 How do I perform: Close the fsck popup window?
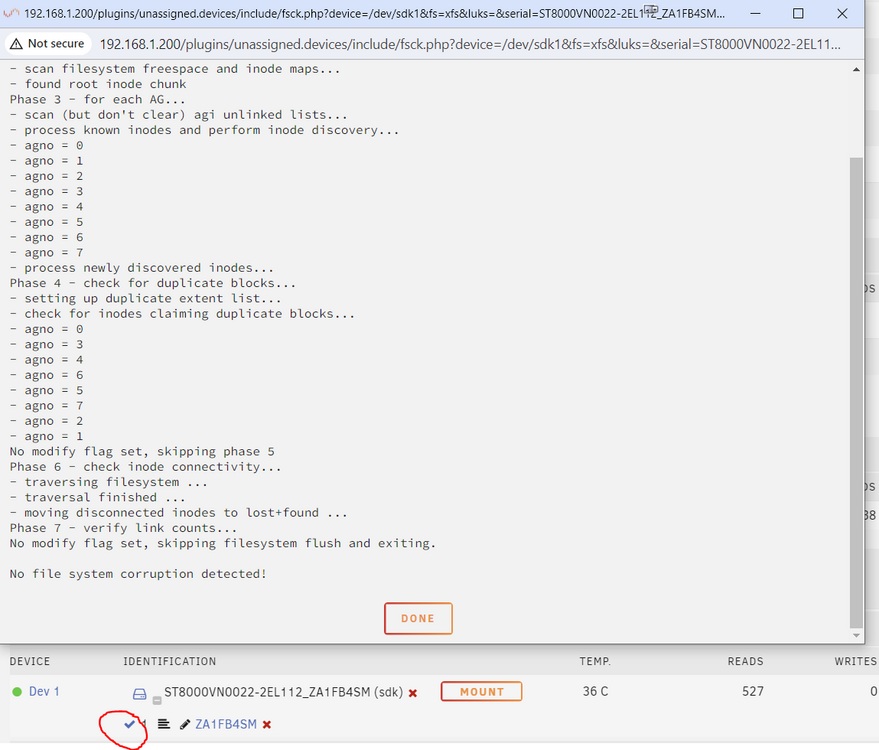click(842, 13)
